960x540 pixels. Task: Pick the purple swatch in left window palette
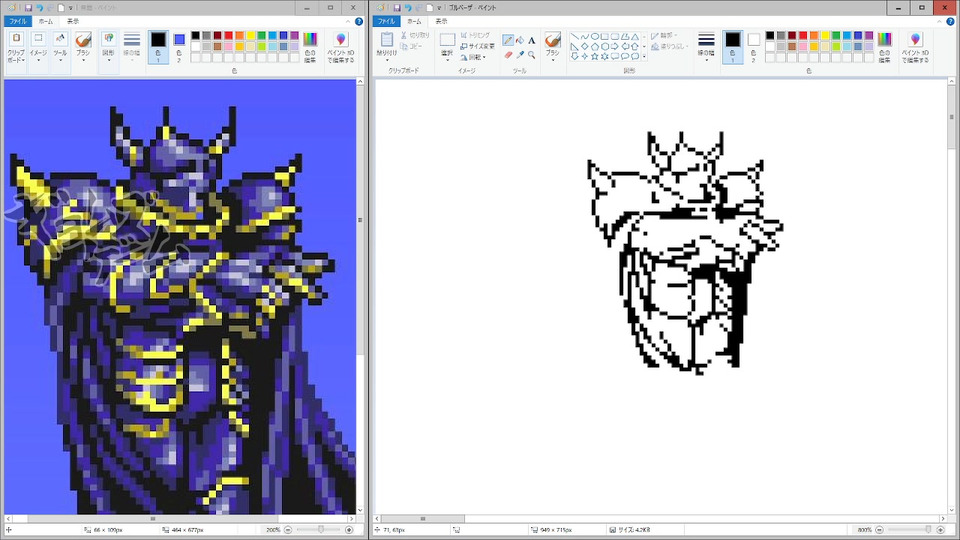tap(294, 36)
